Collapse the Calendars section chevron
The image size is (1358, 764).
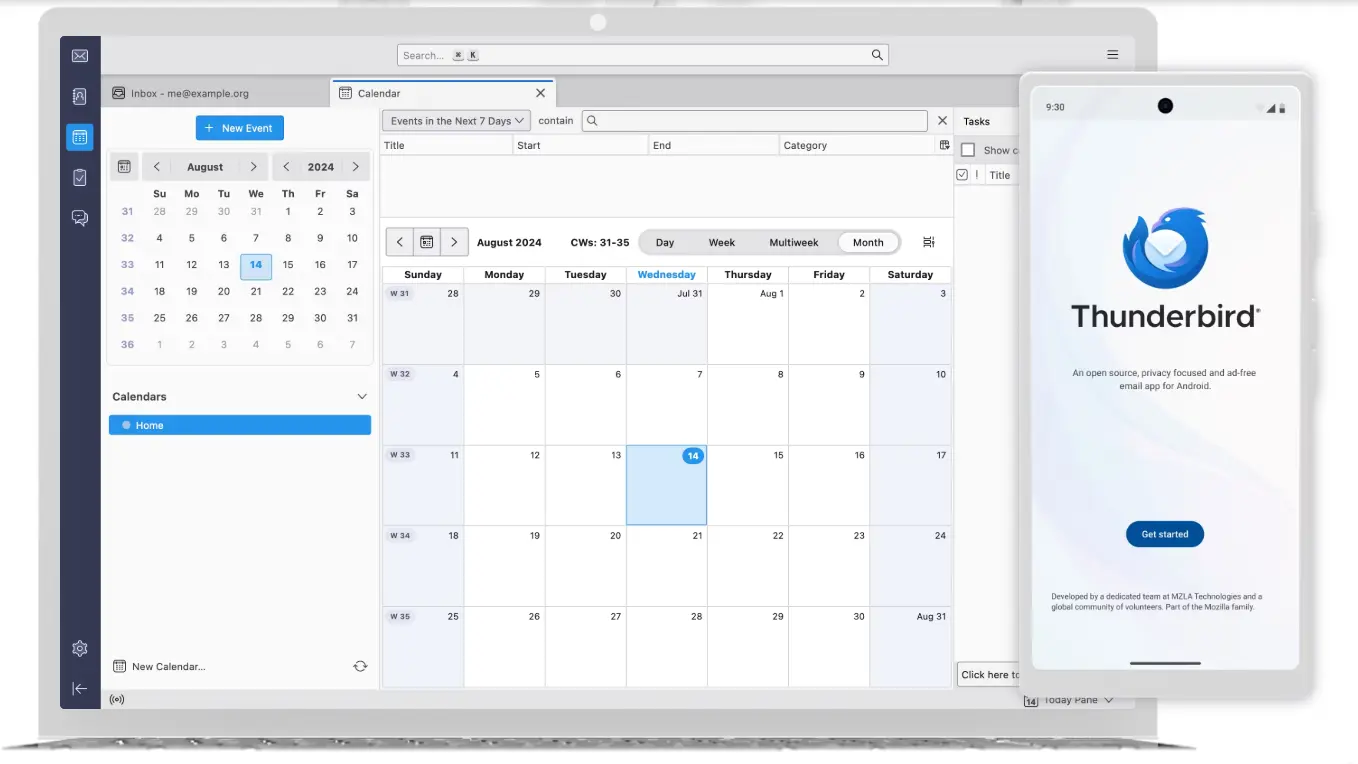pyautogui.click(x=362, y=397)
